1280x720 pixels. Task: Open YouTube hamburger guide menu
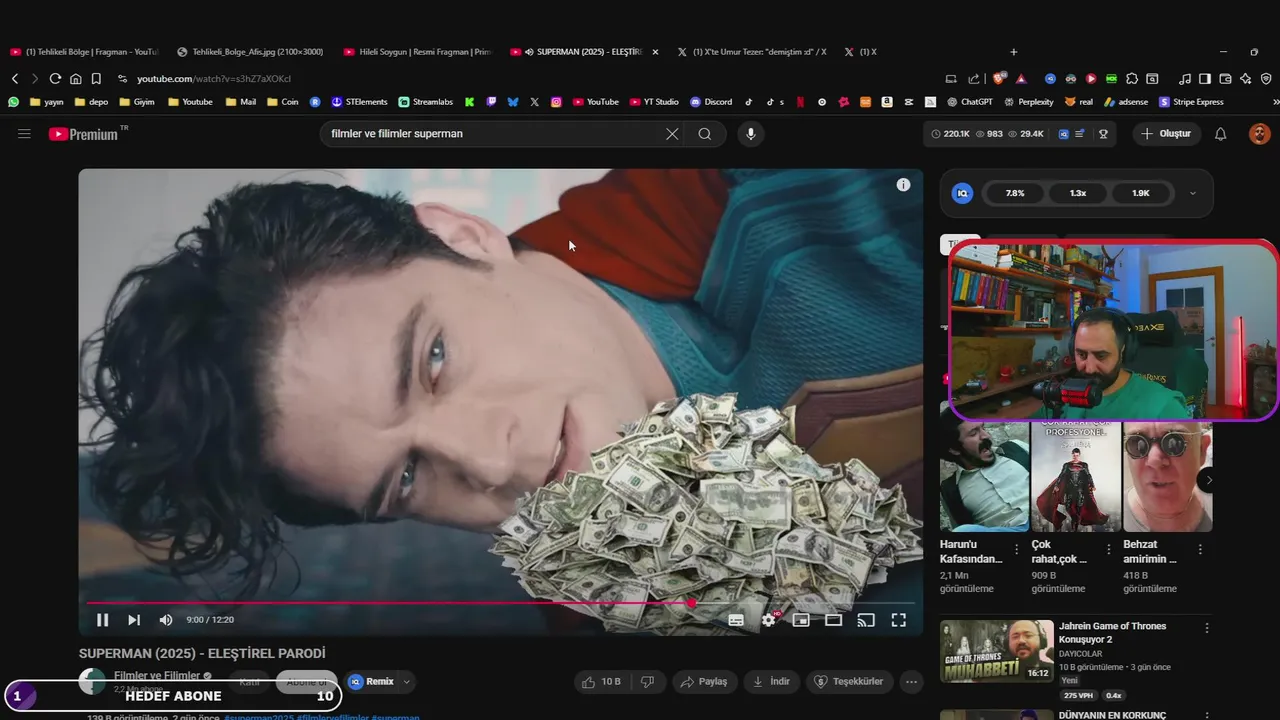(x=24, y=134)
